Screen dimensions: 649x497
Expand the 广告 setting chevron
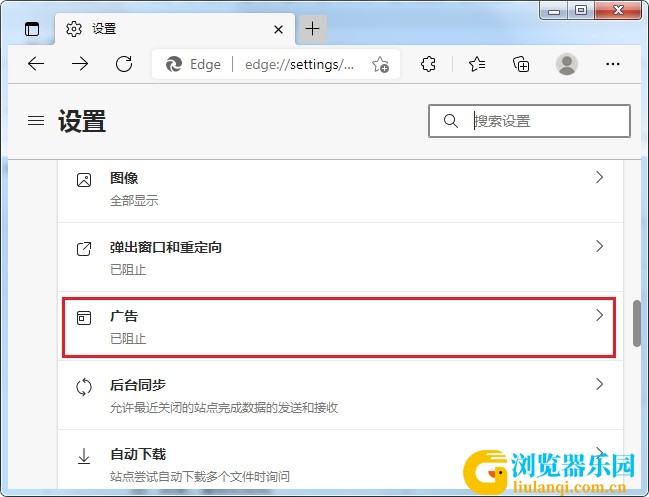point(599,315)
